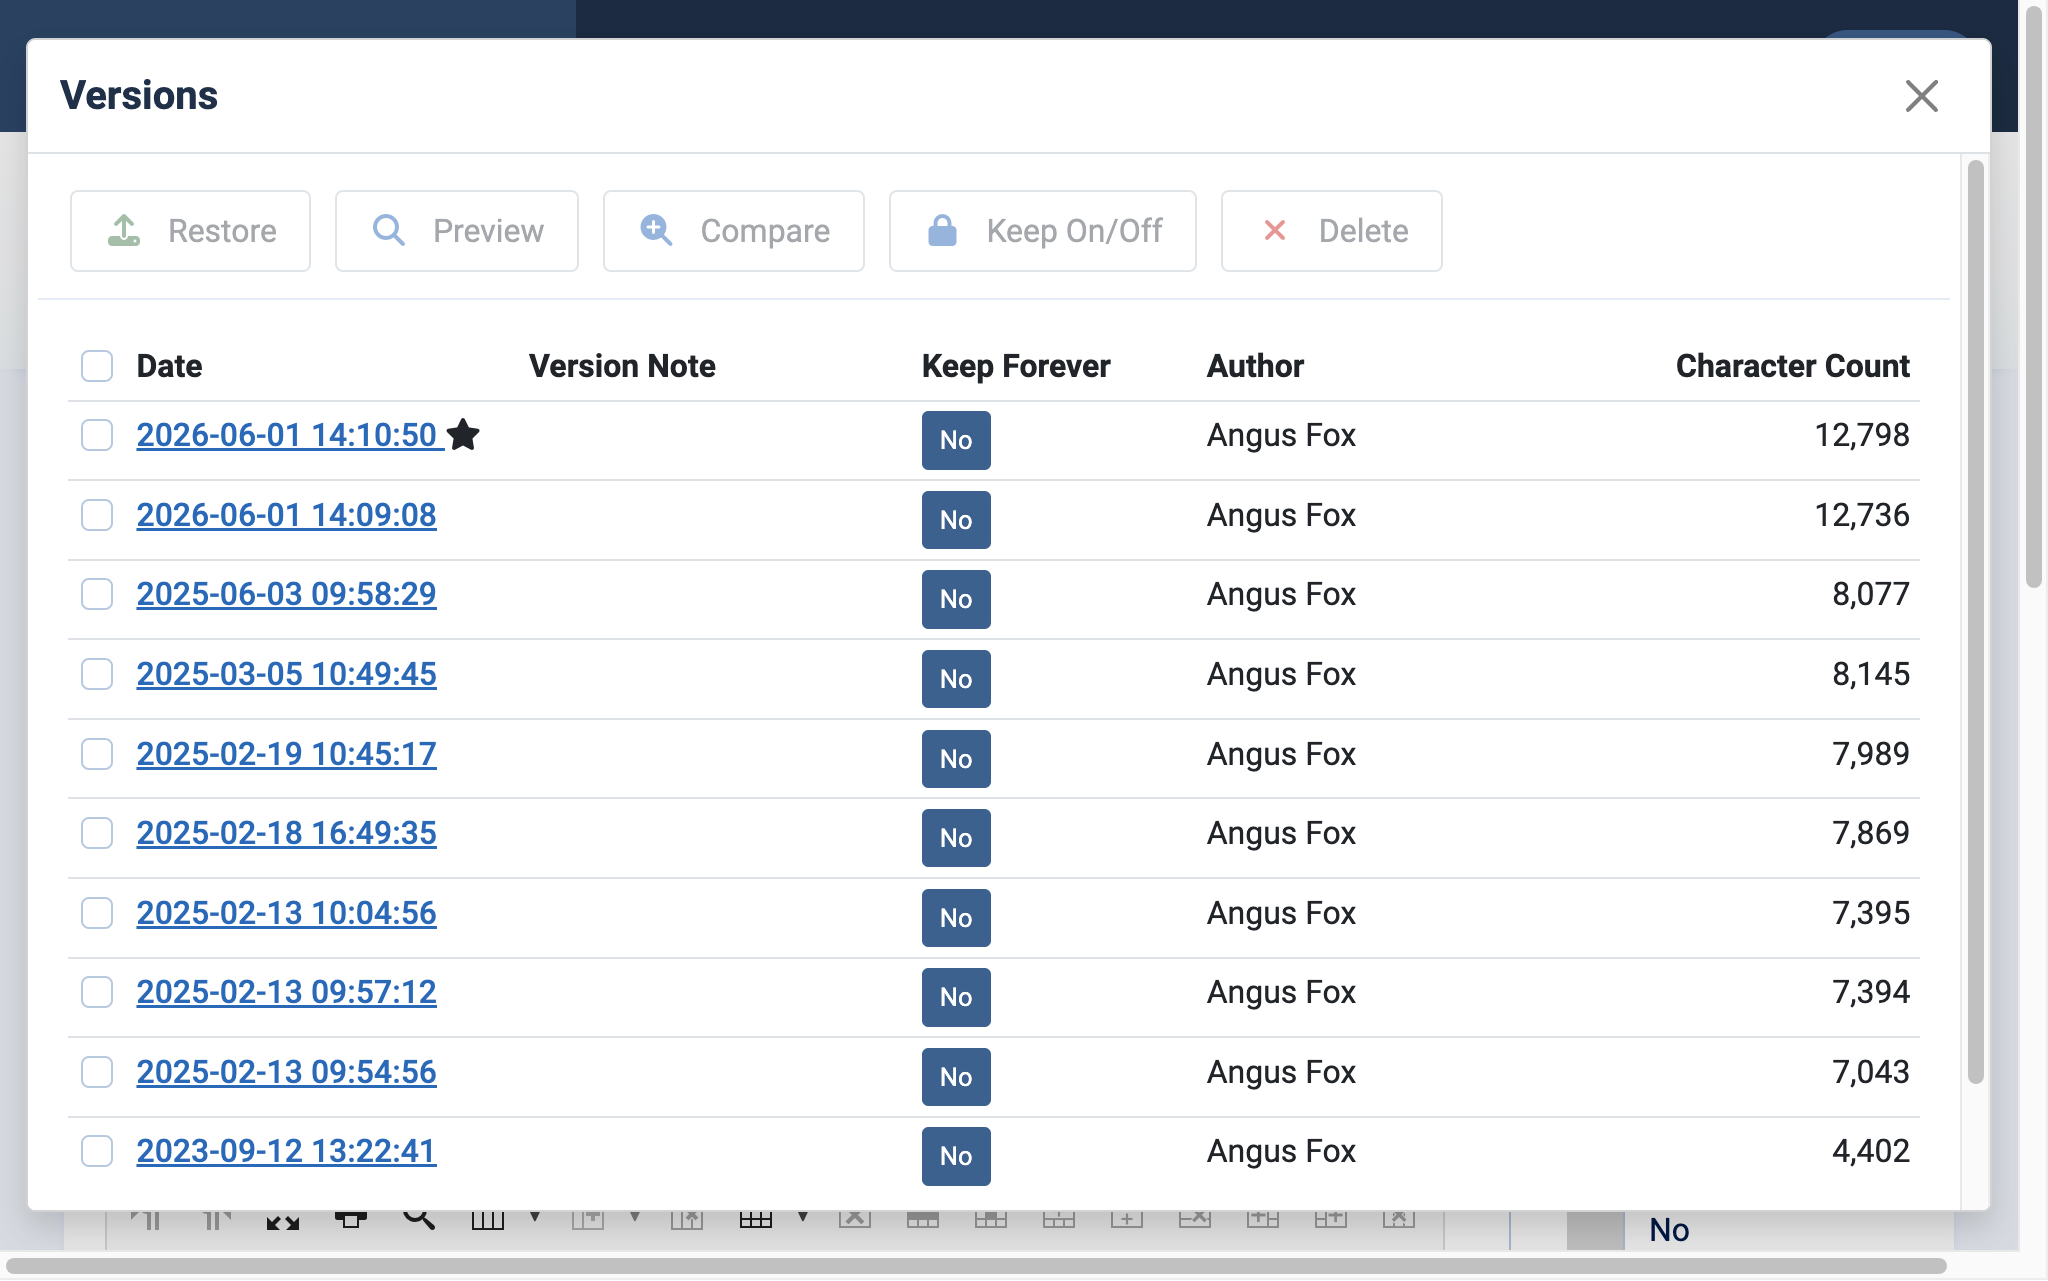Click the horizontal scrollbar along the window bottom
This screenshot has width=2048, height=1281.
(976, 1266)
